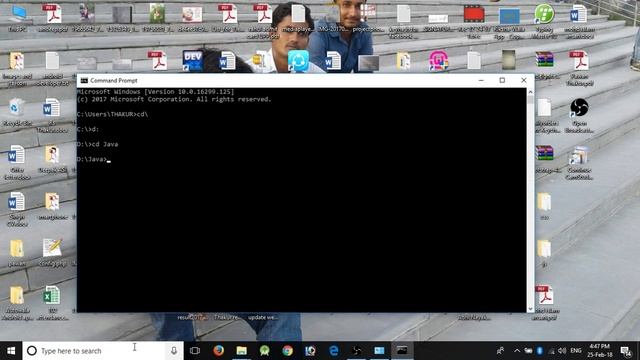Show hidden system tray icons chevron
Screen dimensions: 640x360
coord(517,351)
